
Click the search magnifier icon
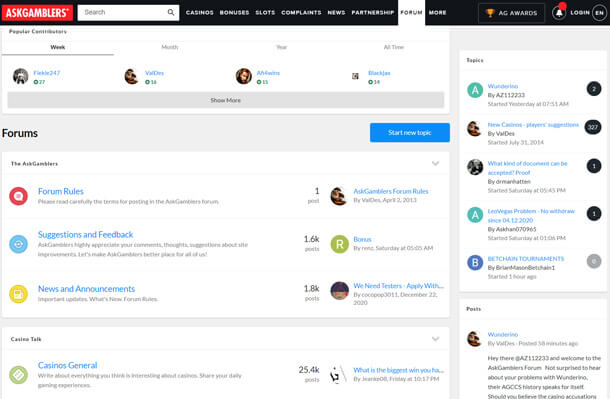click(x=171, y=12)
